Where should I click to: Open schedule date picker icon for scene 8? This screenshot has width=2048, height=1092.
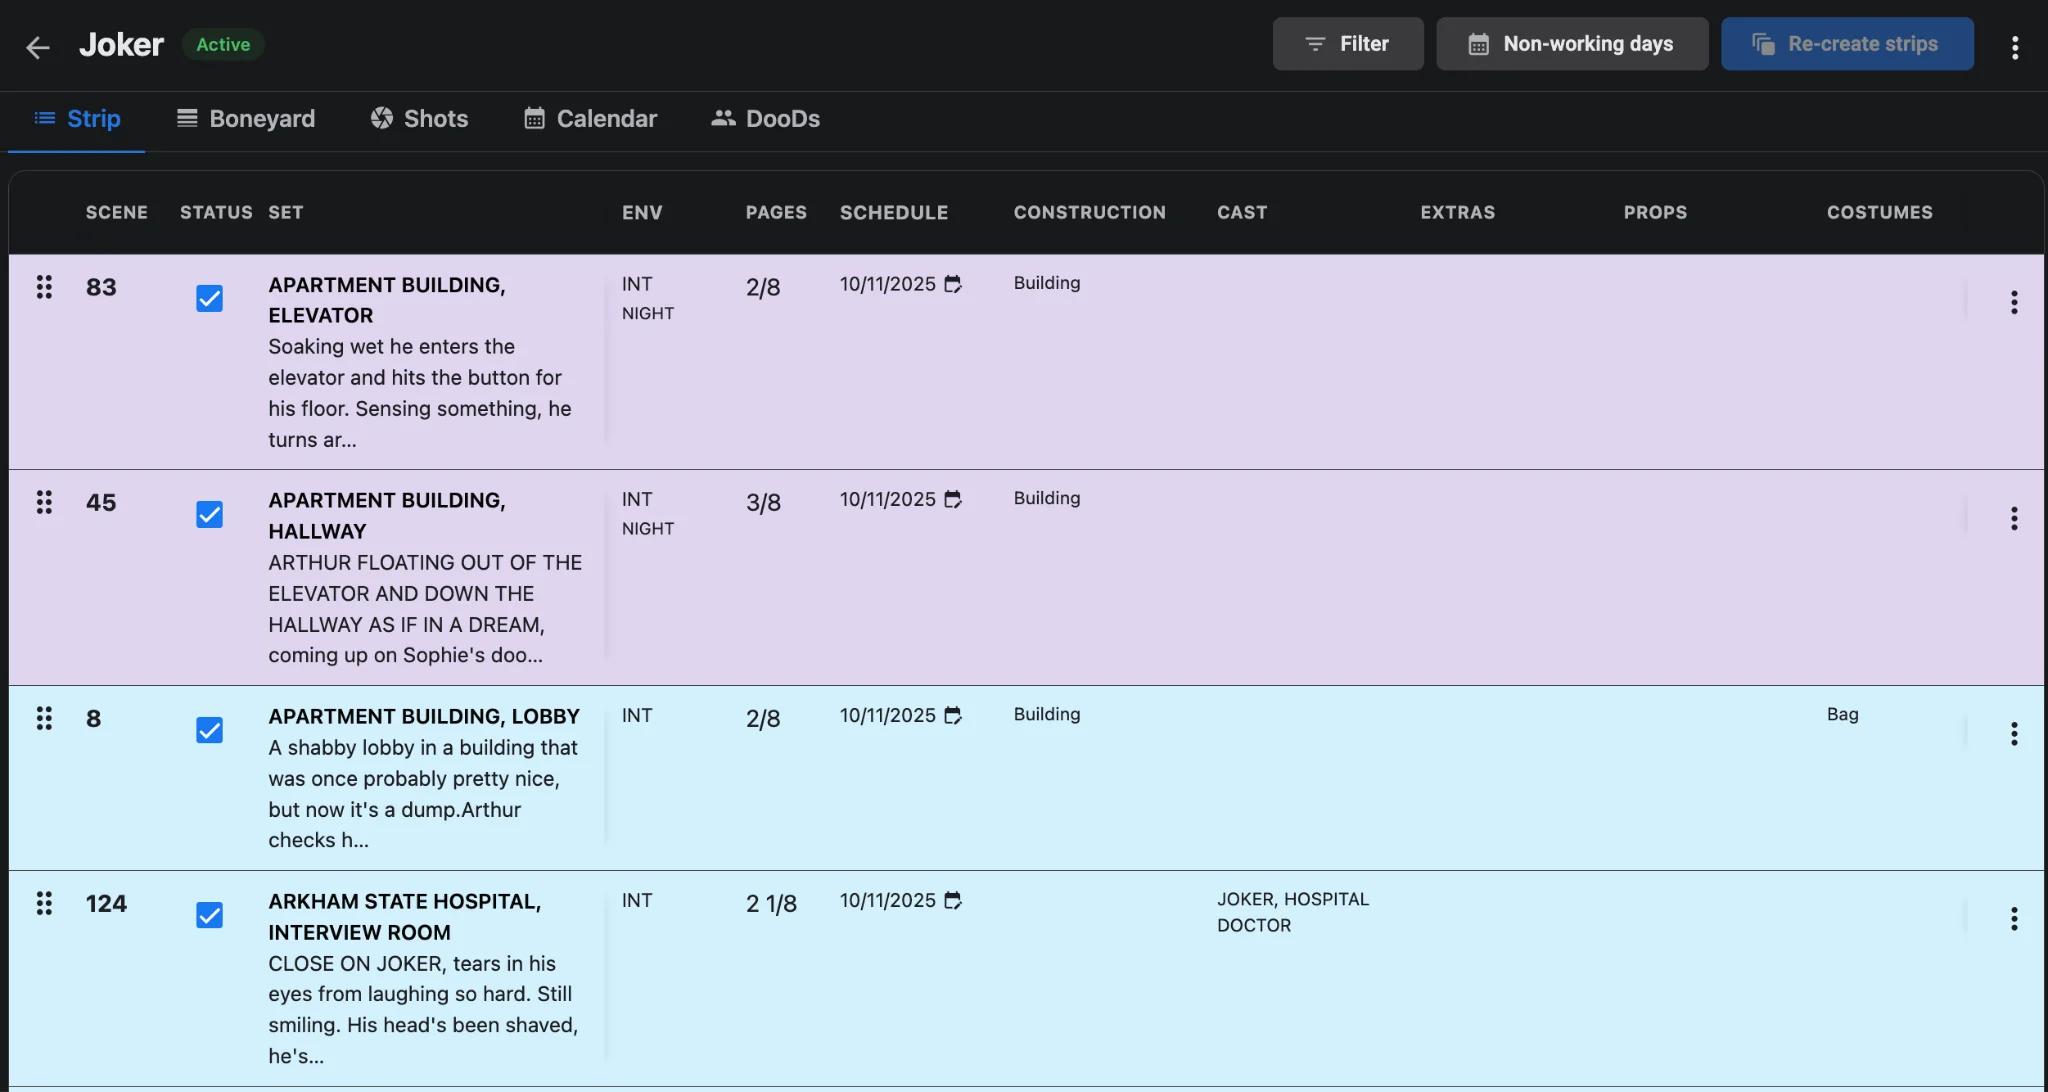(x=953, y=715)
